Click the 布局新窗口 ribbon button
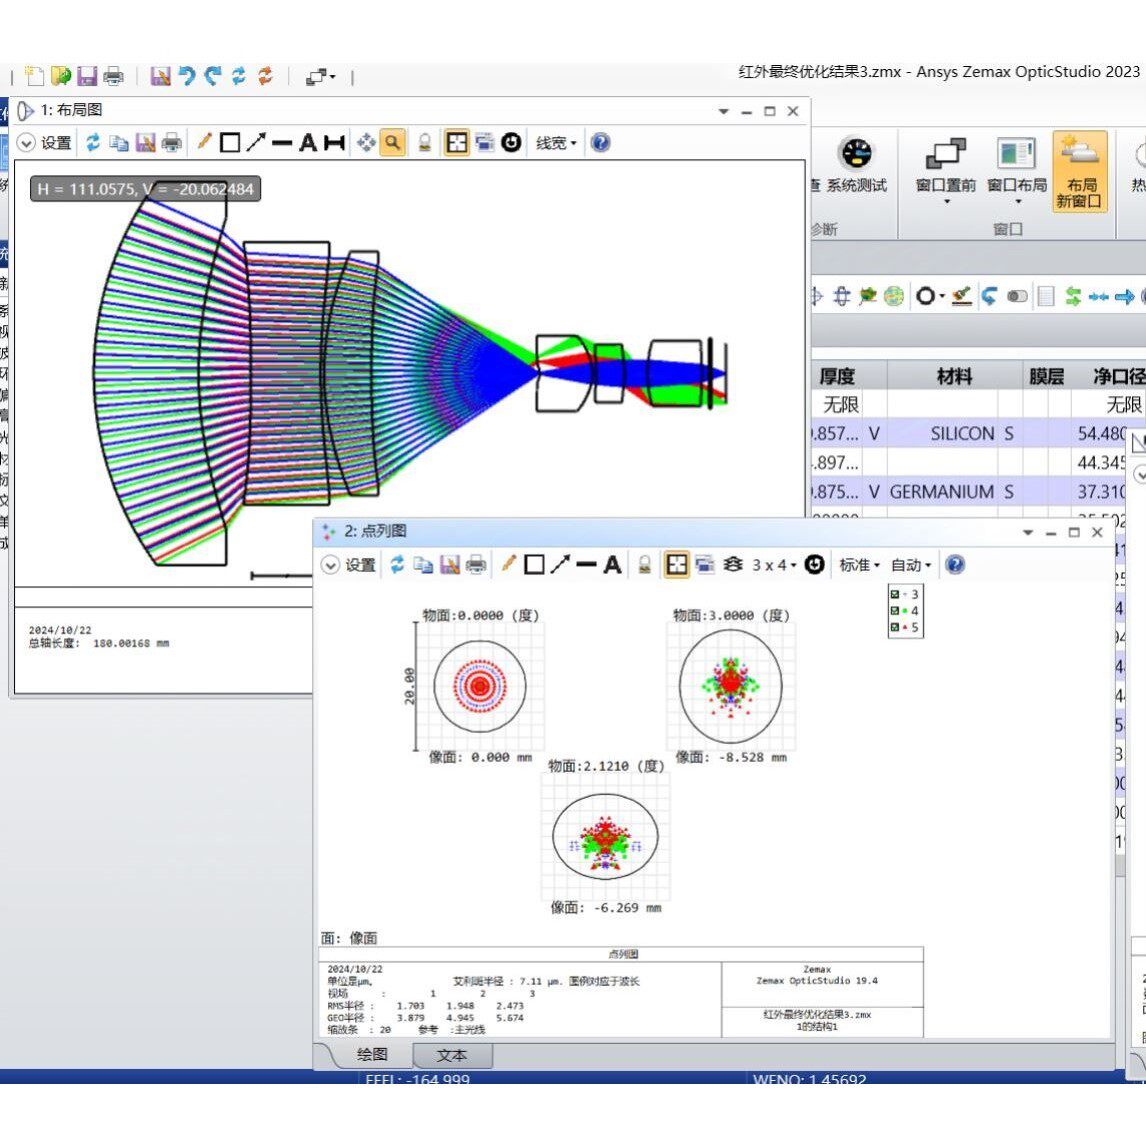The image size is (1146, 1146). [1079, 172]
